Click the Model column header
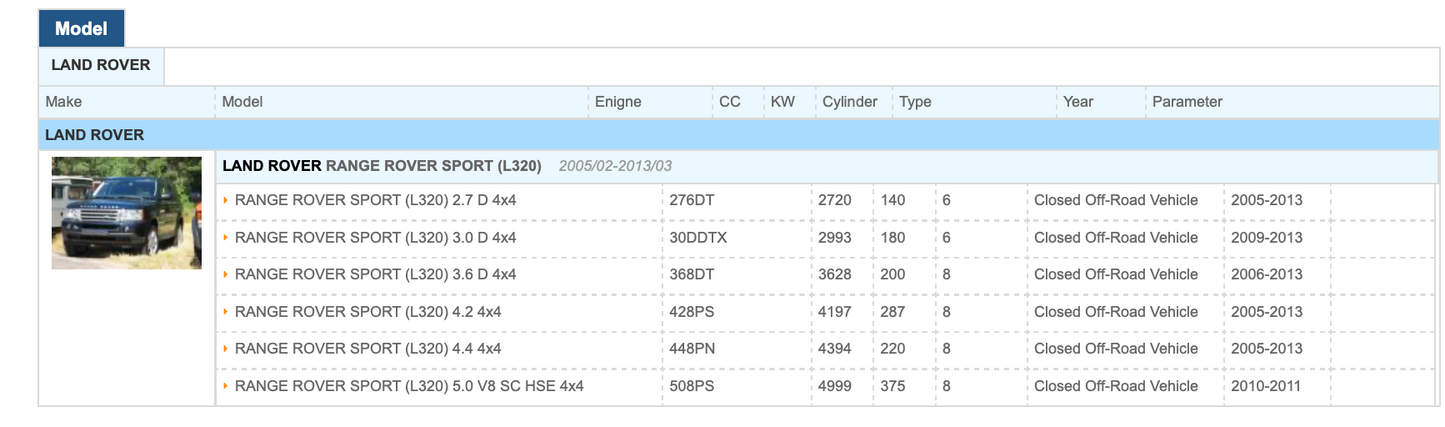Screen dimensions: 1445x427 tap(242, 102)
